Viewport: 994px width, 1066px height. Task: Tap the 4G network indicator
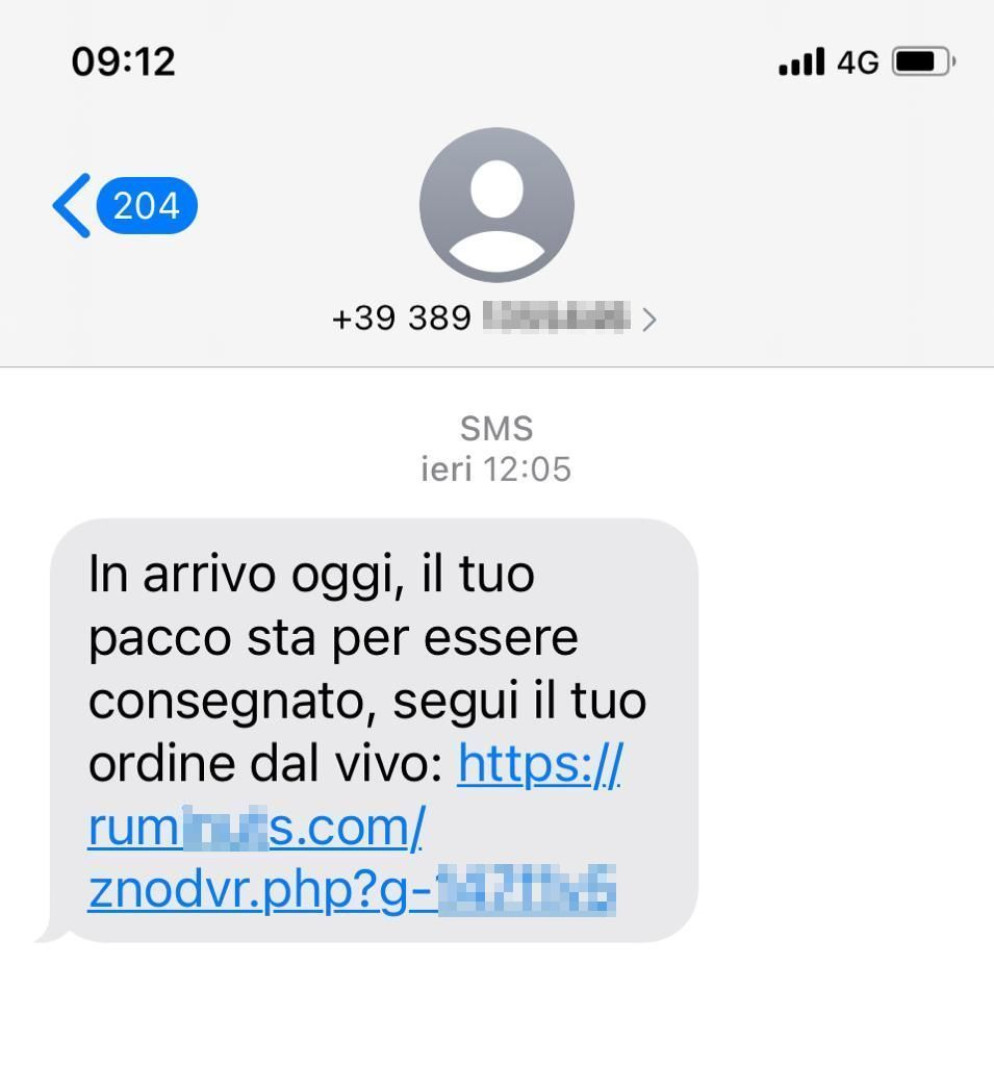click(857, 63)
